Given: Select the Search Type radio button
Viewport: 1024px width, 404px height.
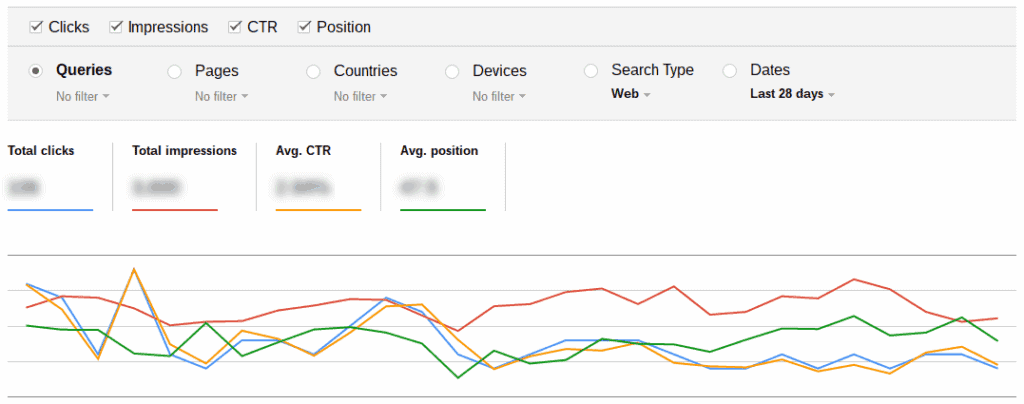Looking at the screenshot, I should point(591,71).
